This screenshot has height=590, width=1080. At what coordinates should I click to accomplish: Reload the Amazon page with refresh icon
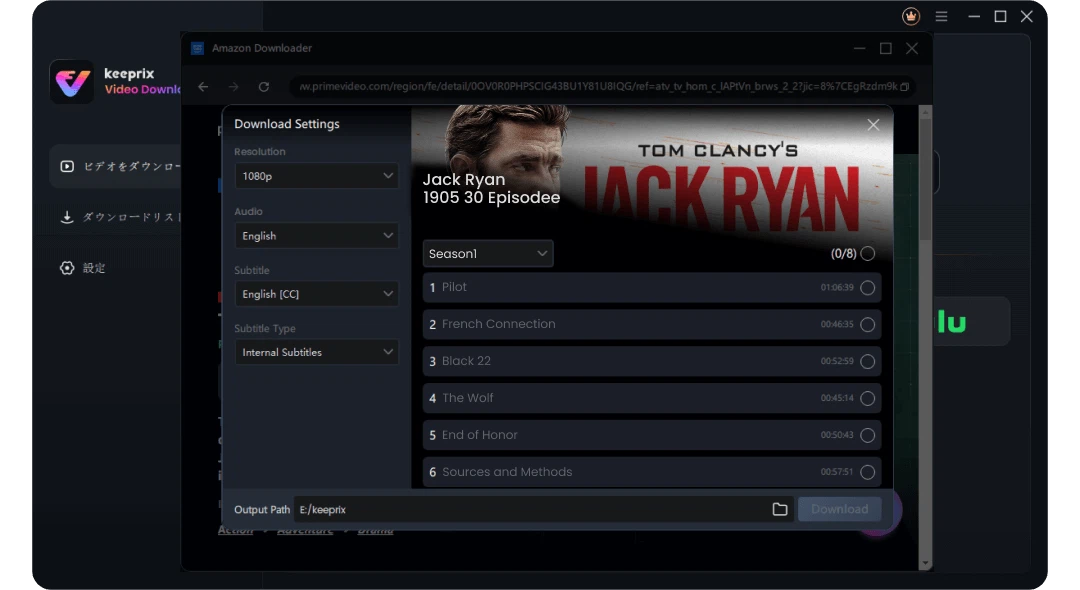[264, 87]
